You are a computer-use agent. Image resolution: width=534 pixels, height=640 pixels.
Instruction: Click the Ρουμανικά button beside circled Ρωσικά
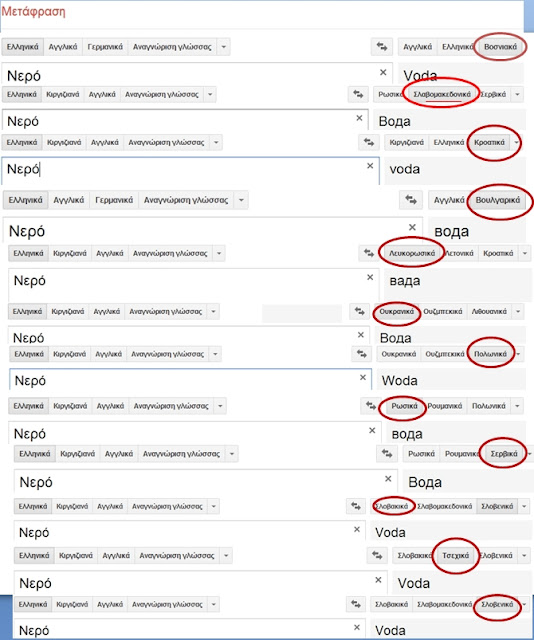click(x=445, y=406)
